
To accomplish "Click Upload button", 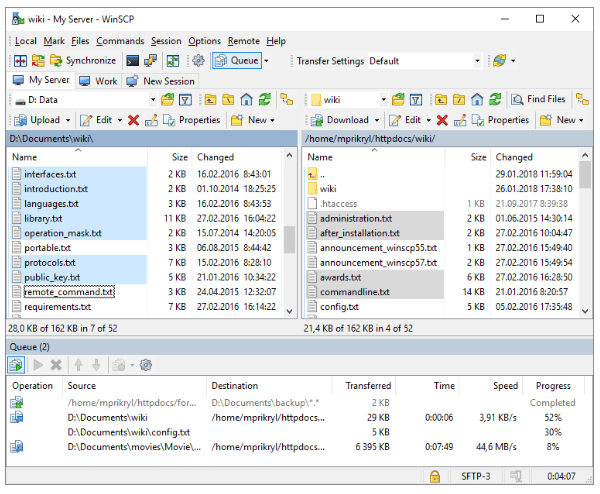I will (37, 120).
